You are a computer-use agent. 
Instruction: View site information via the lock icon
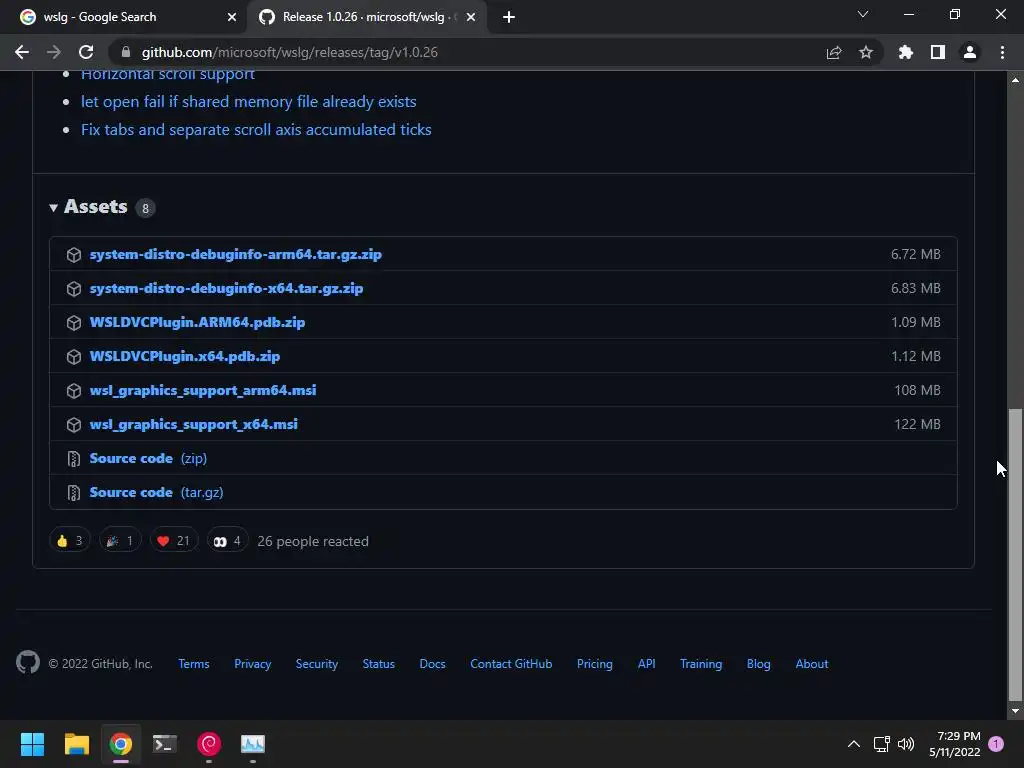tap(126, 52)
